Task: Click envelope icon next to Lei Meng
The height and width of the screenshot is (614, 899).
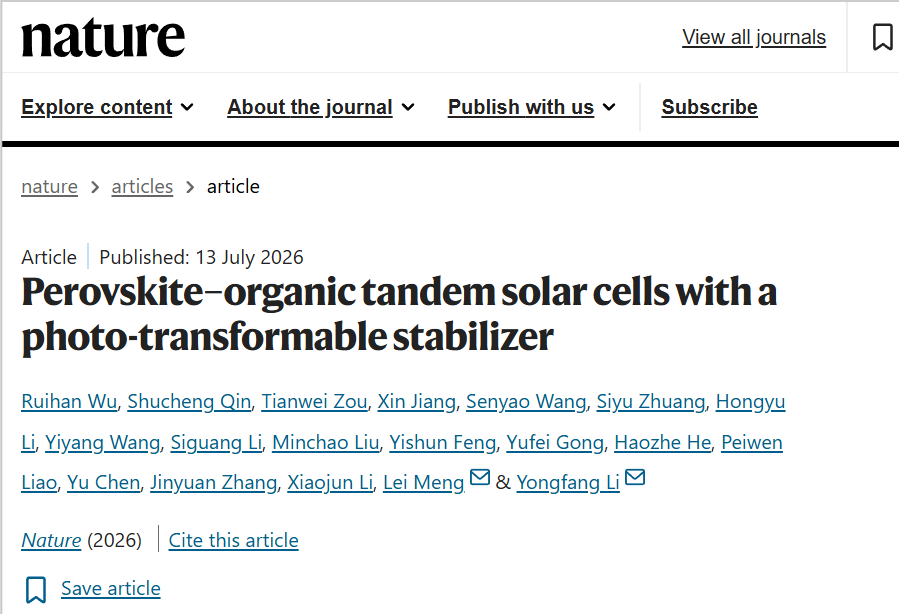Action: coord(480,477)
